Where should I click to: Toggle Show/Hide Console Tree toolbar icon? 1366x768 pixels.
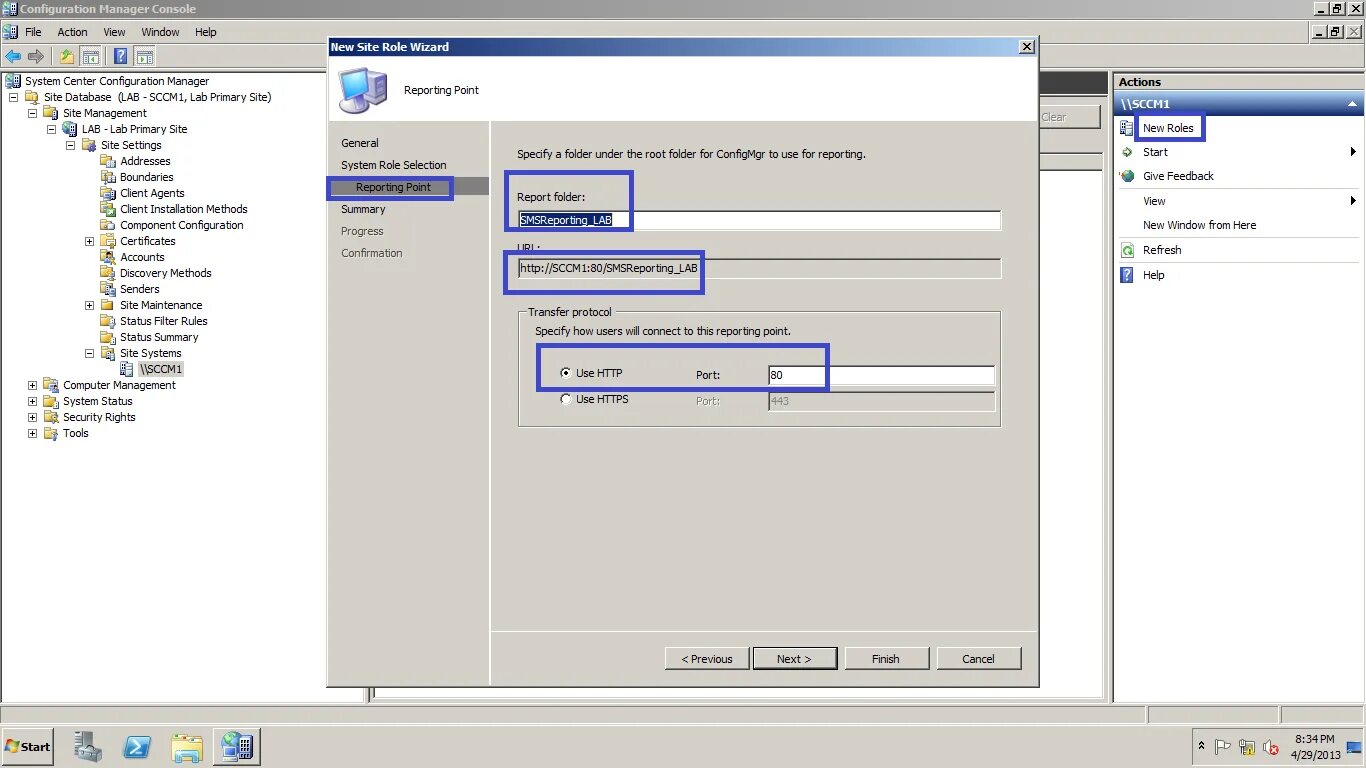coord(91,56)
